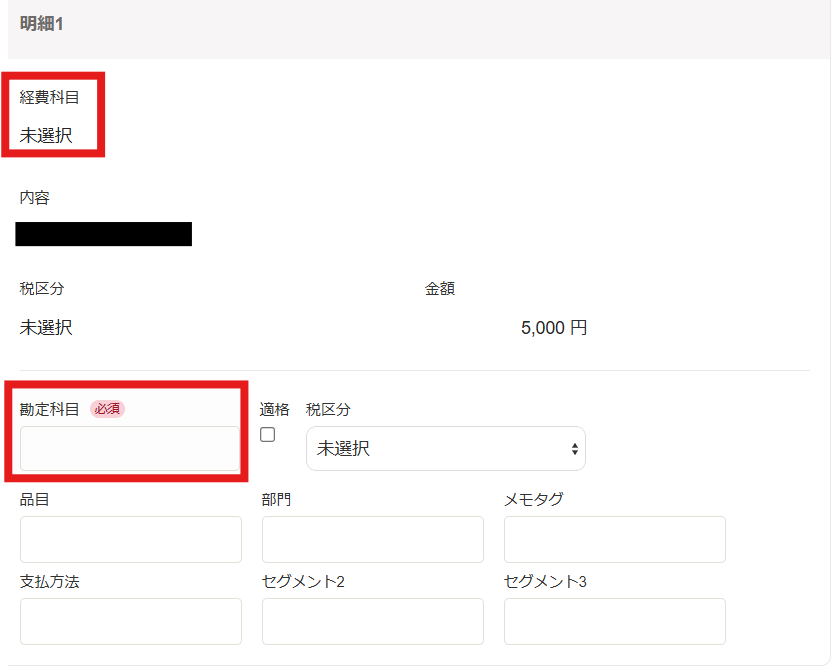Click the 未選択 text below upper 税区分
Image resolution: width=836 pixels, height=670 pixels.
(46, 327)
